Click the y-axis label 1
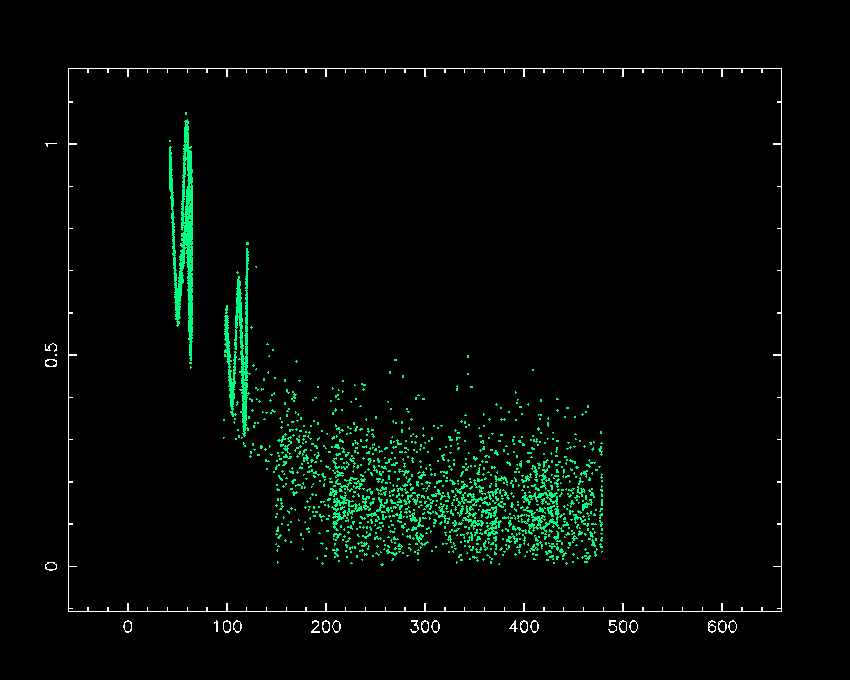 [51, 144]
